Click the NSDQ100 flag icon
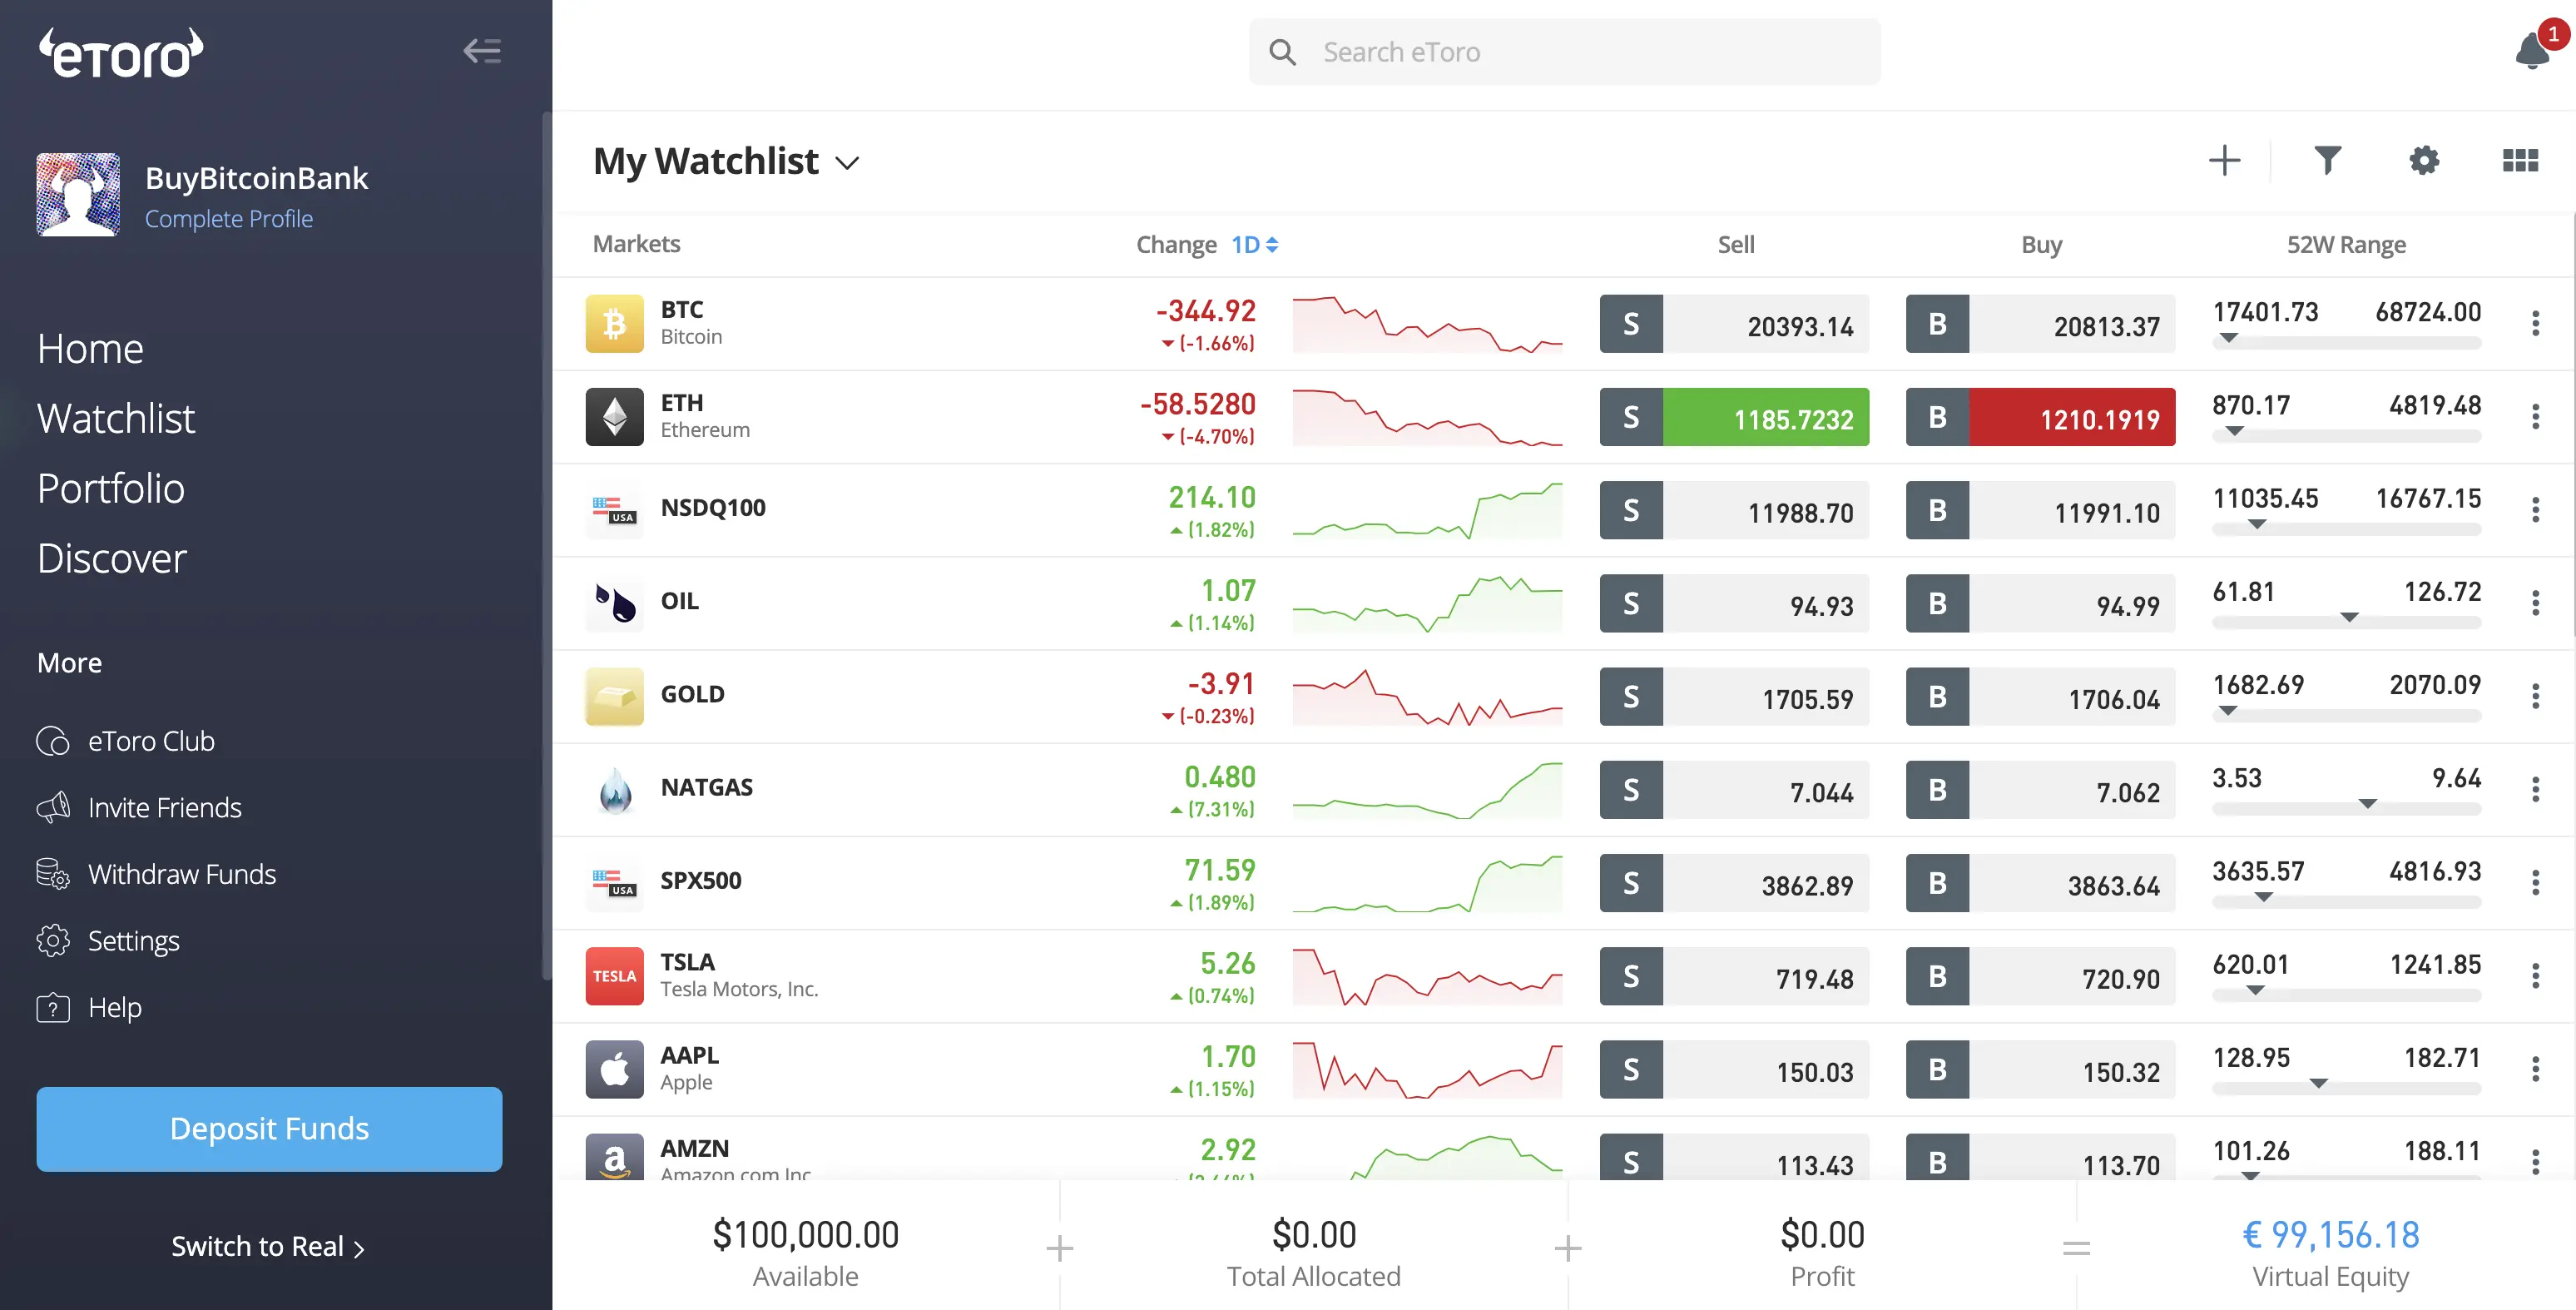Viewport: 2576px width, 1310px height. click(x=614, y=509)
